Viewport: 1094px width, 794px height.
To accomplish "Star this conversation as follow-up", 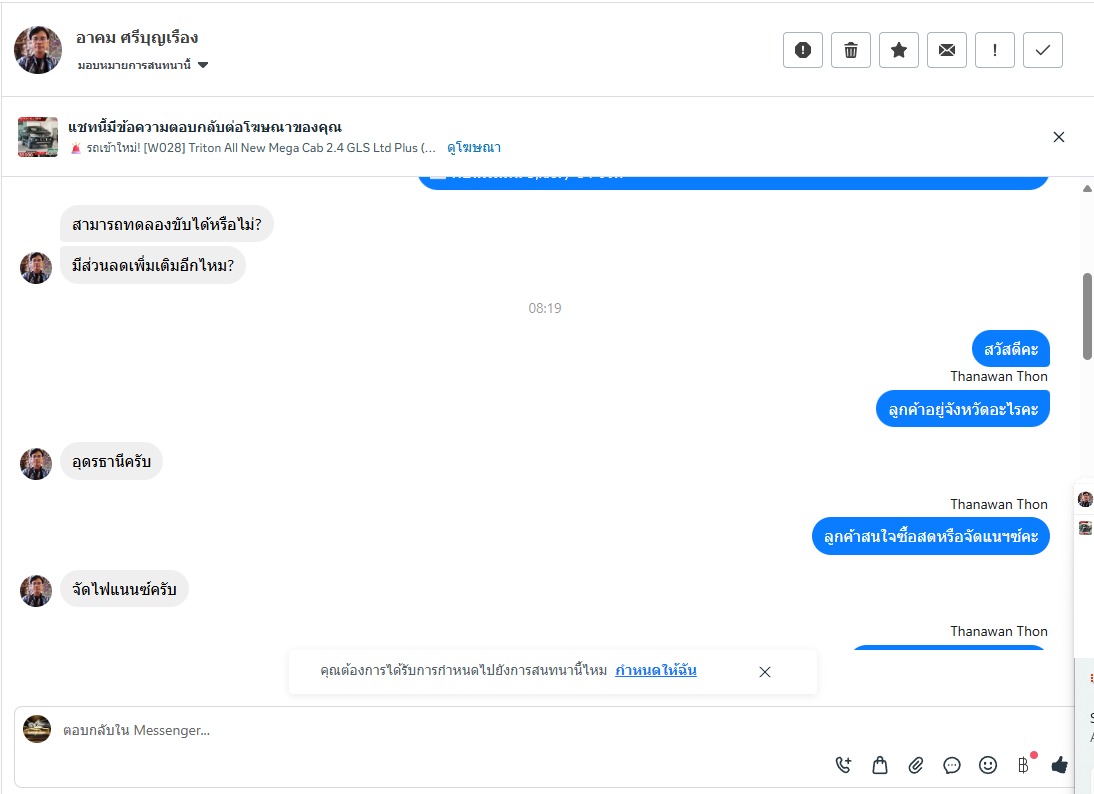I will click(x=899, y=50).
